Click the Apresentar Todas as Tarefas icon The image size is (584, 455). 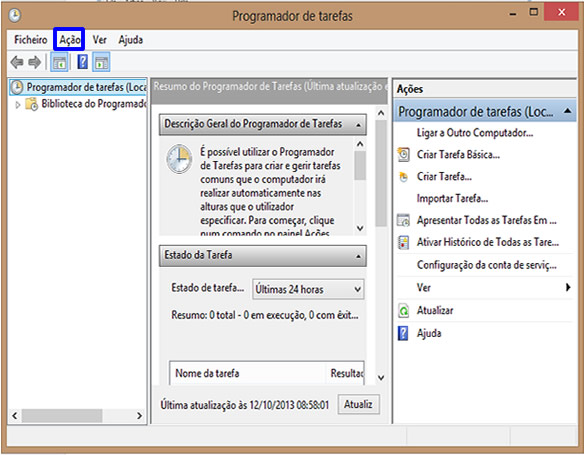[403, 220]
